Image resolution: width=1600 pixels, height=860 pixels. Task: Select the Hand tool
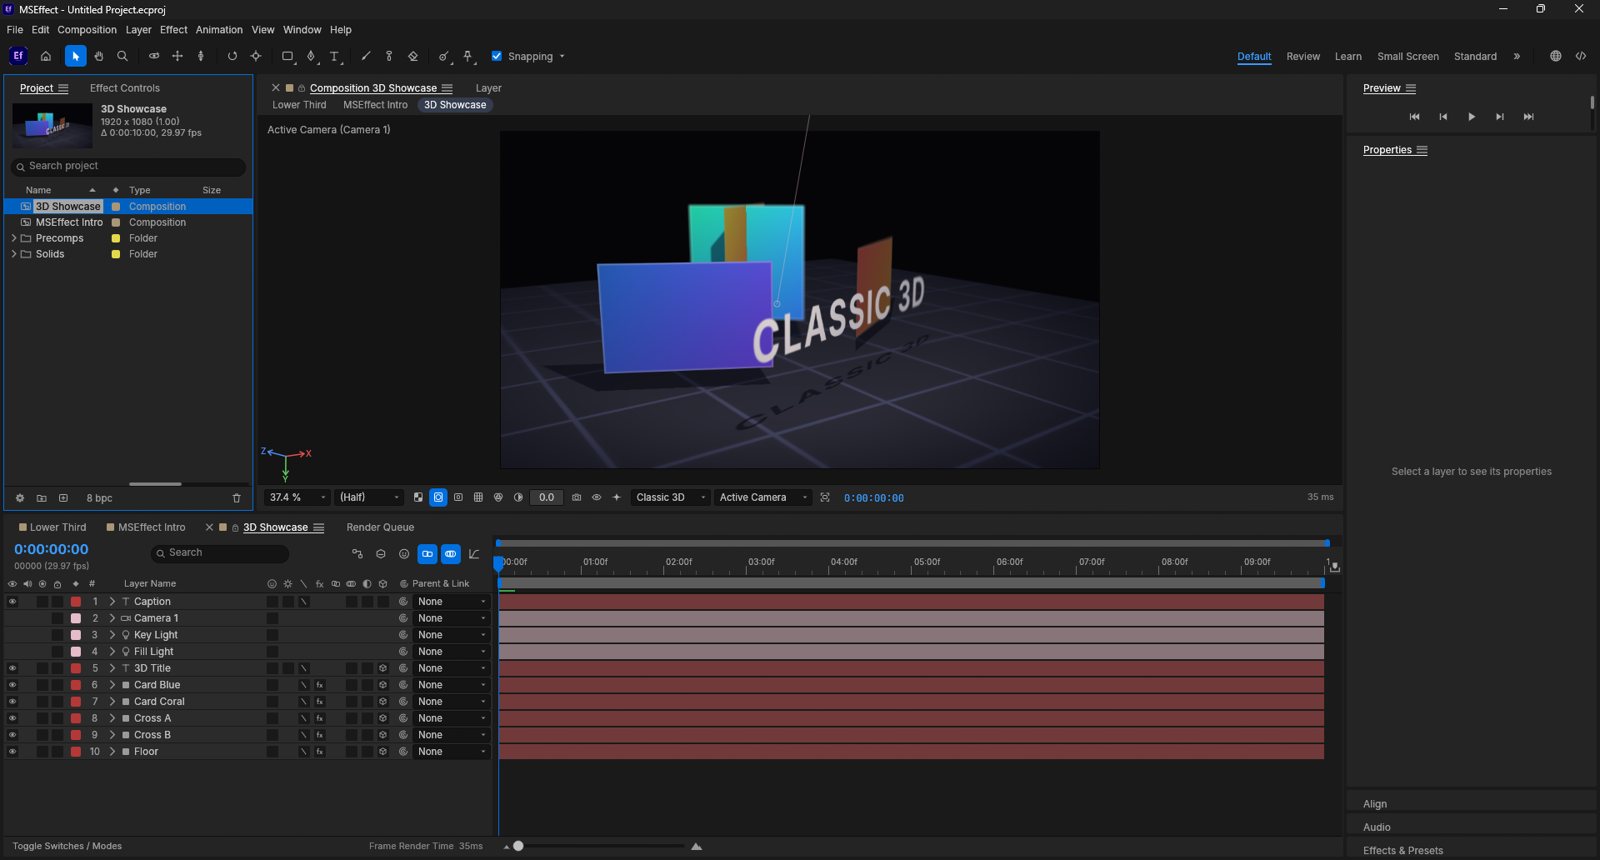[99, 56]
